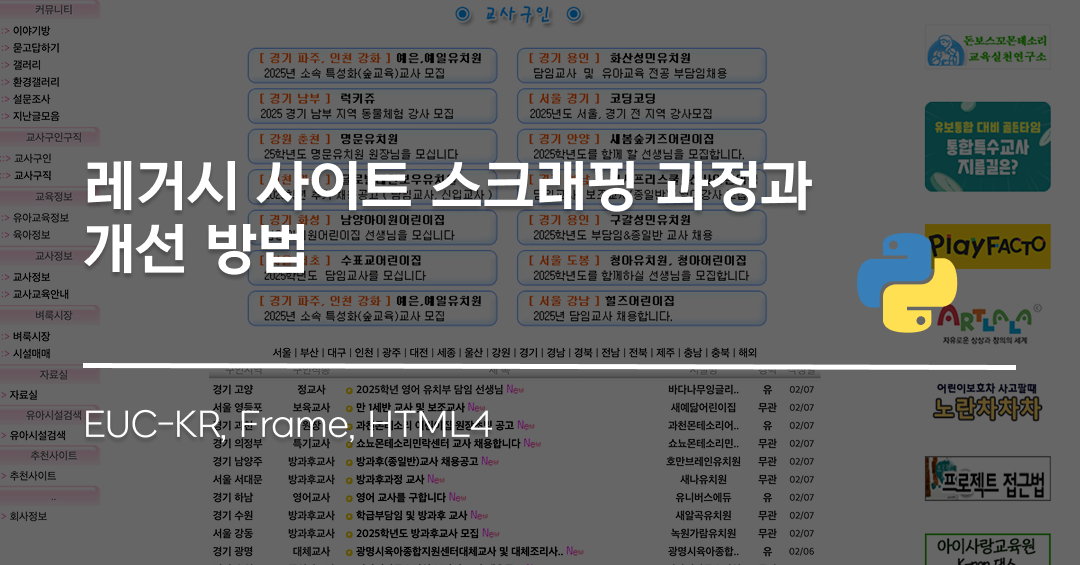Open the 유아시설검색 sidebar link
The height and width of the screenshot is (565, 1080).
click(x=37, y=435)
